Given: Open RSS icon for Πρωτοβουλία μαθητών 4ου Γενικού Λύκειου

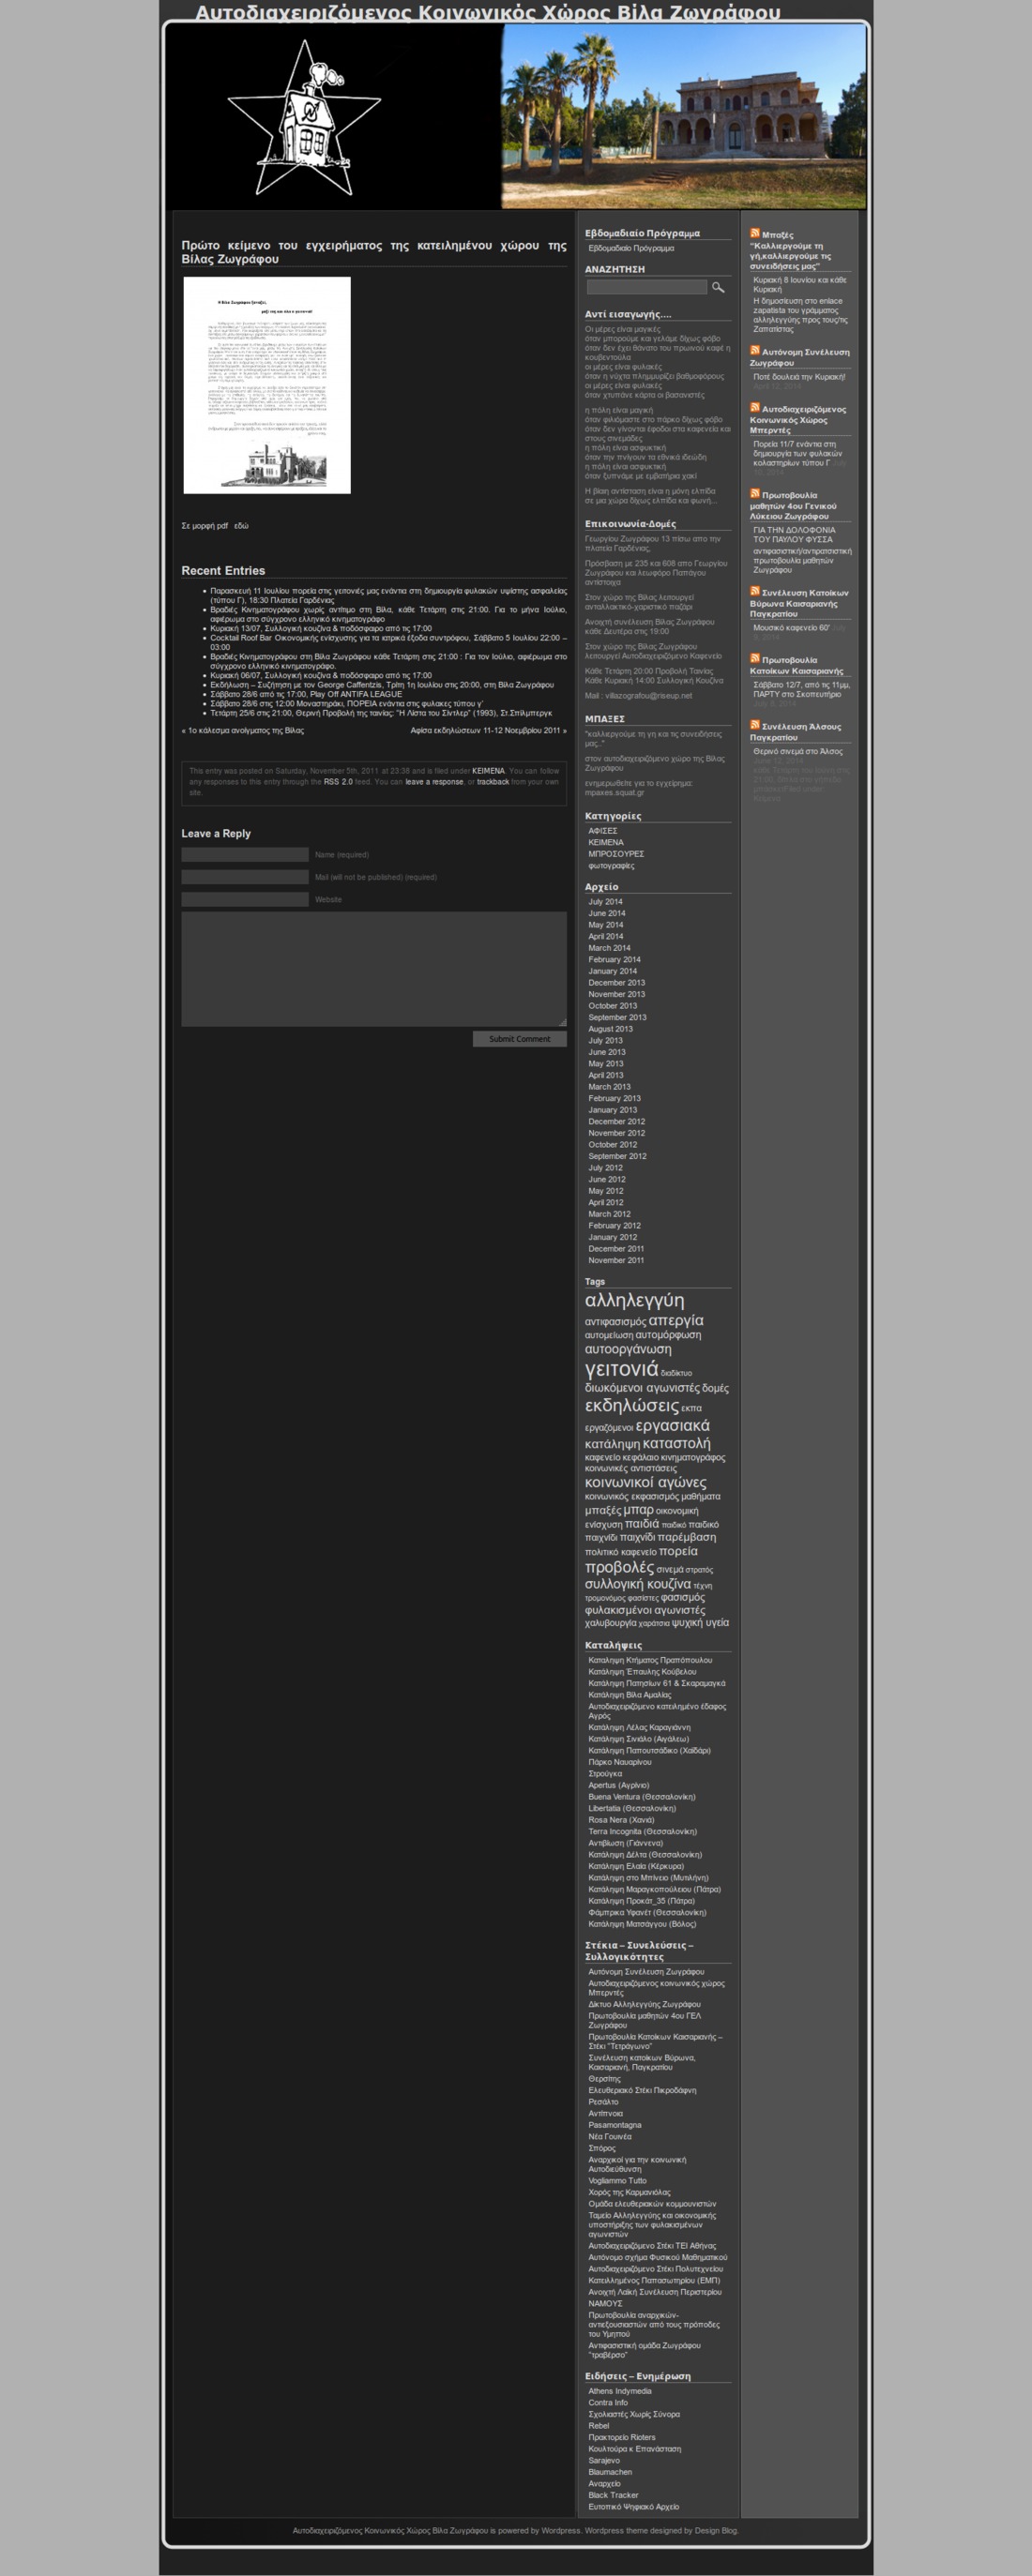Looking at the screenshot, I should point(755,493).
